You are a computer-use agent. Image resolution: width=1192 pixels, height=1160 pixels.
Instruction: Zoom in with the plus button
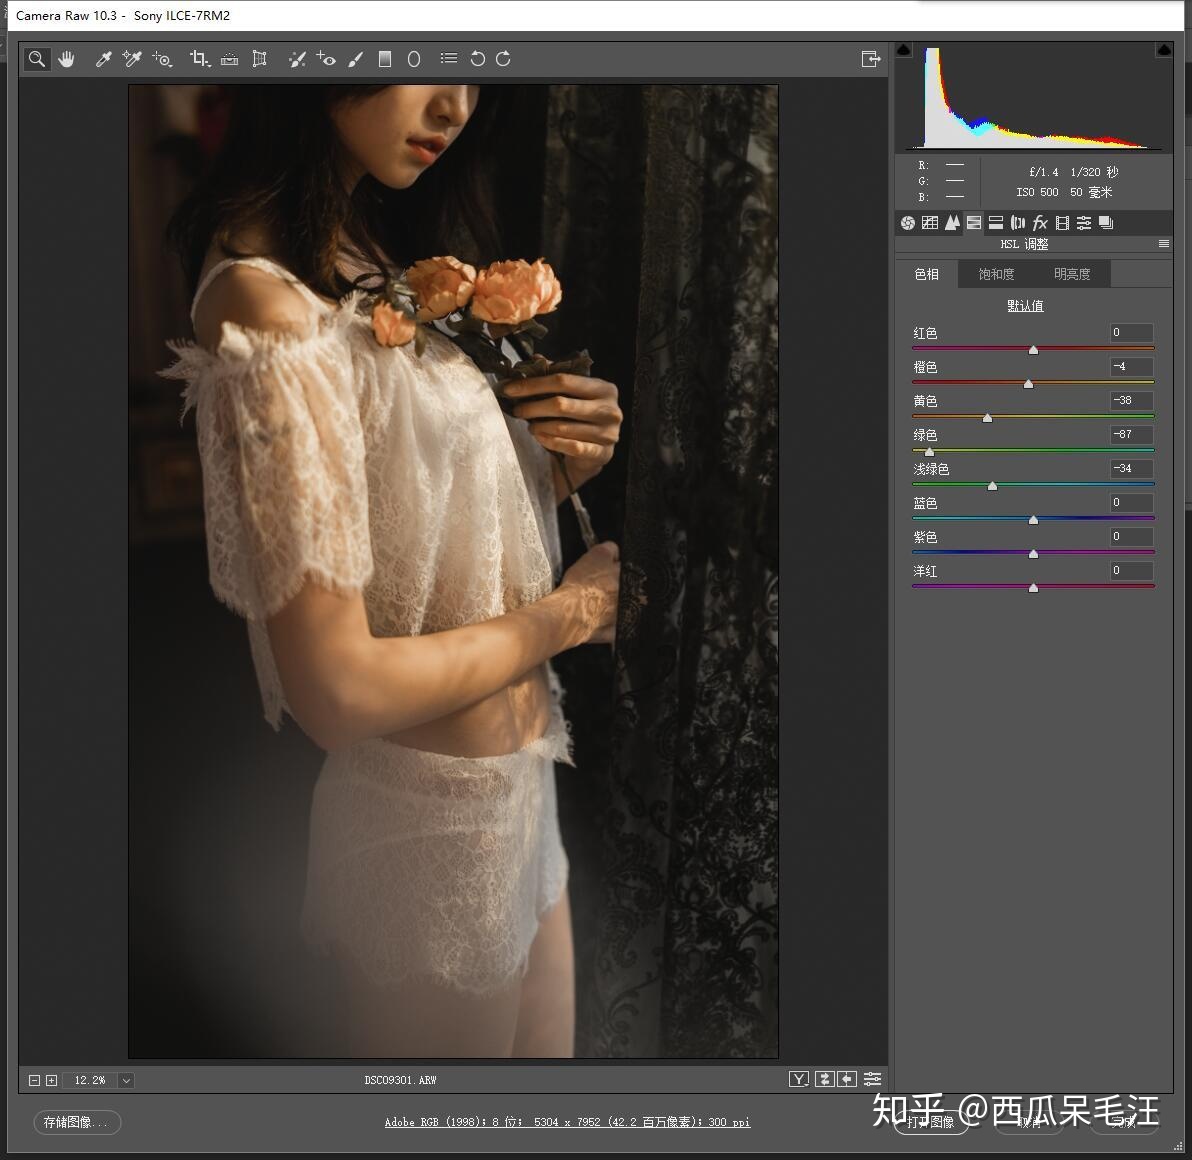[52, 1080]
